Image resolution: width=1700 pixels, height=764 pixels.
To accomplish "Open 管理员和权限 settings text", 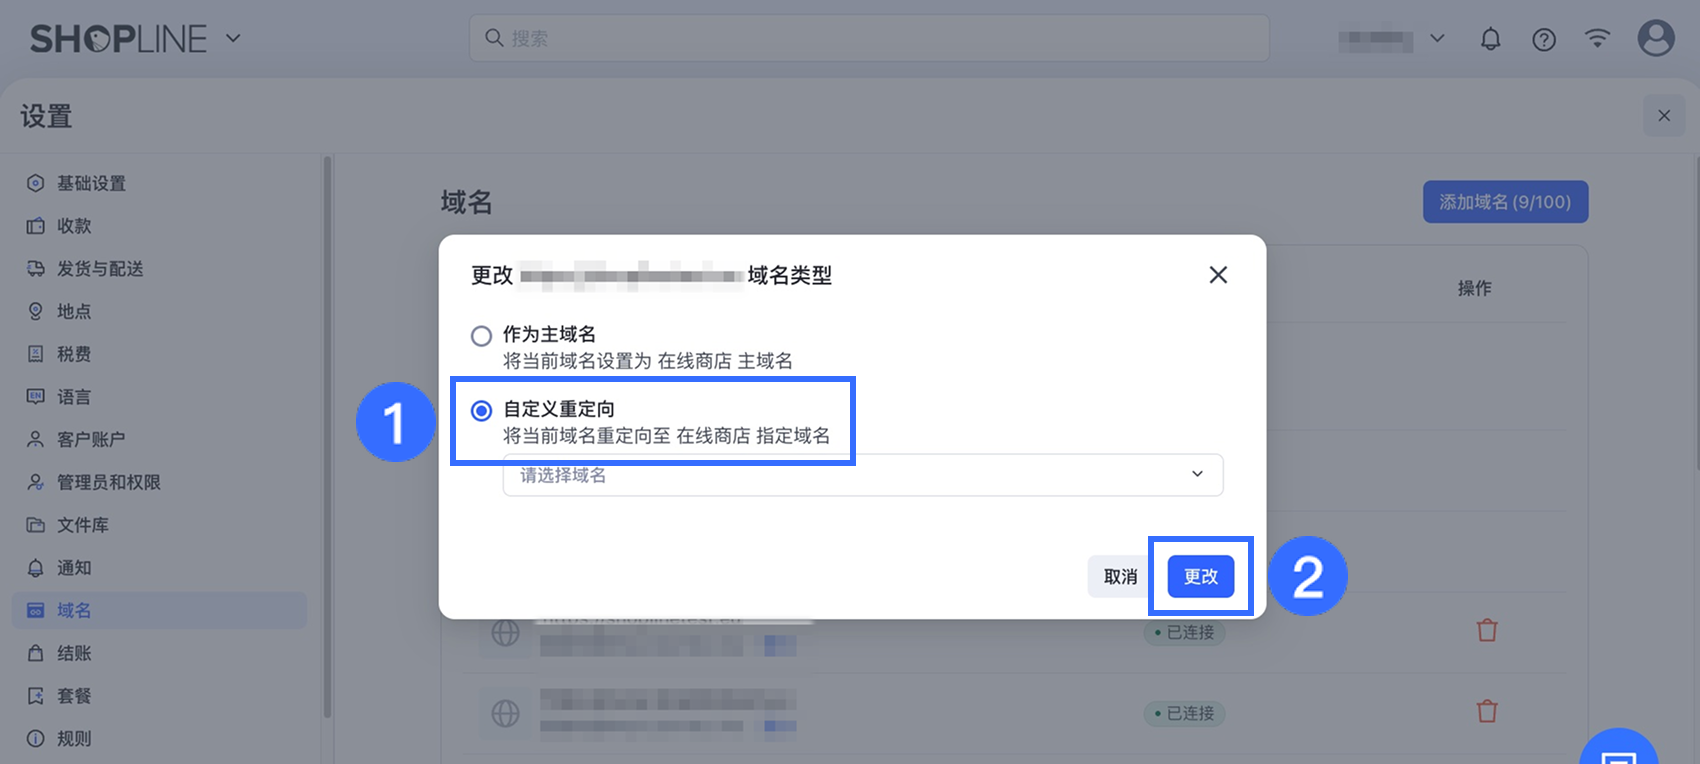I will click(109, 482).
